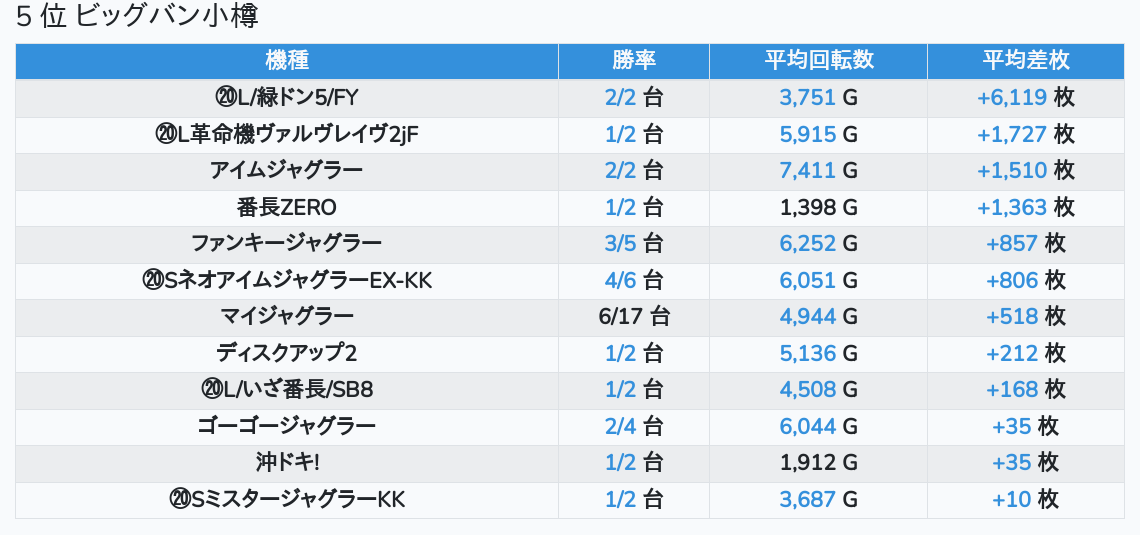Click the 機種 column header
The height and width of the screenshot is (535, 1140).
pos(287,61)
